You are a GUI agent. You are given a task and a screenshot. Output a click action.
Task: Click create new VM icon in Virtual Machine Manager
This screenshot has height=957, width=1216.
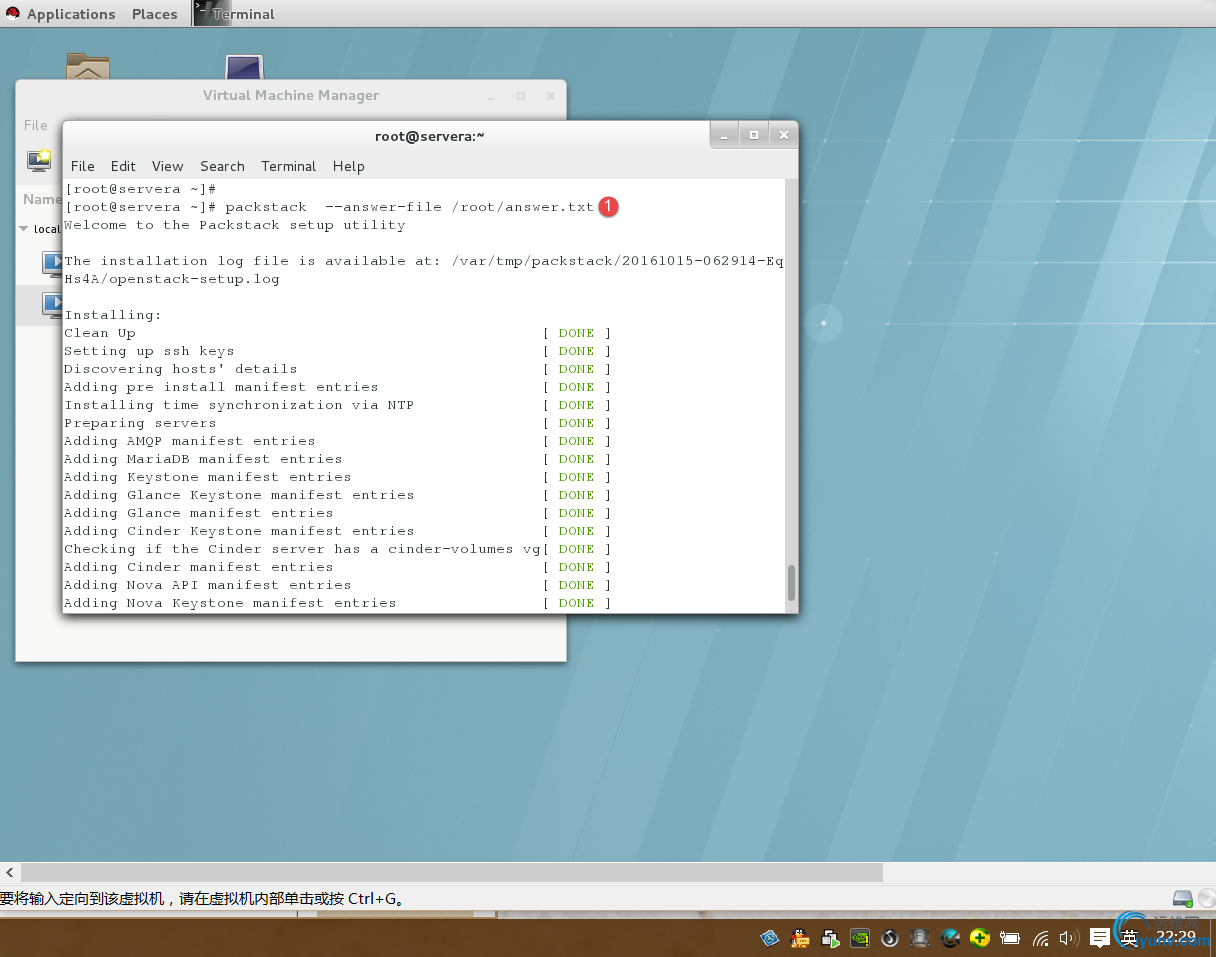[x=40, y=160]
